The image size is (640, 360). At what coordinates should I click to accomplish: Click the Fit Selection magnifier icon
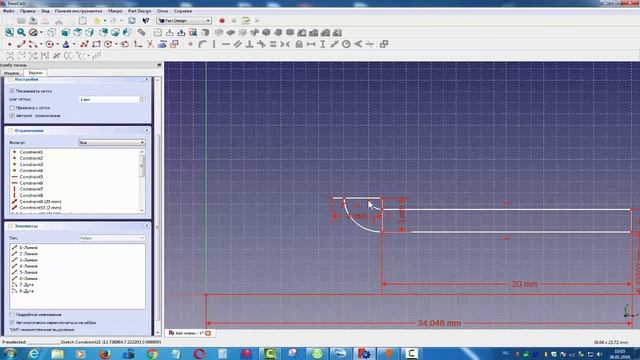click(21, 32)
